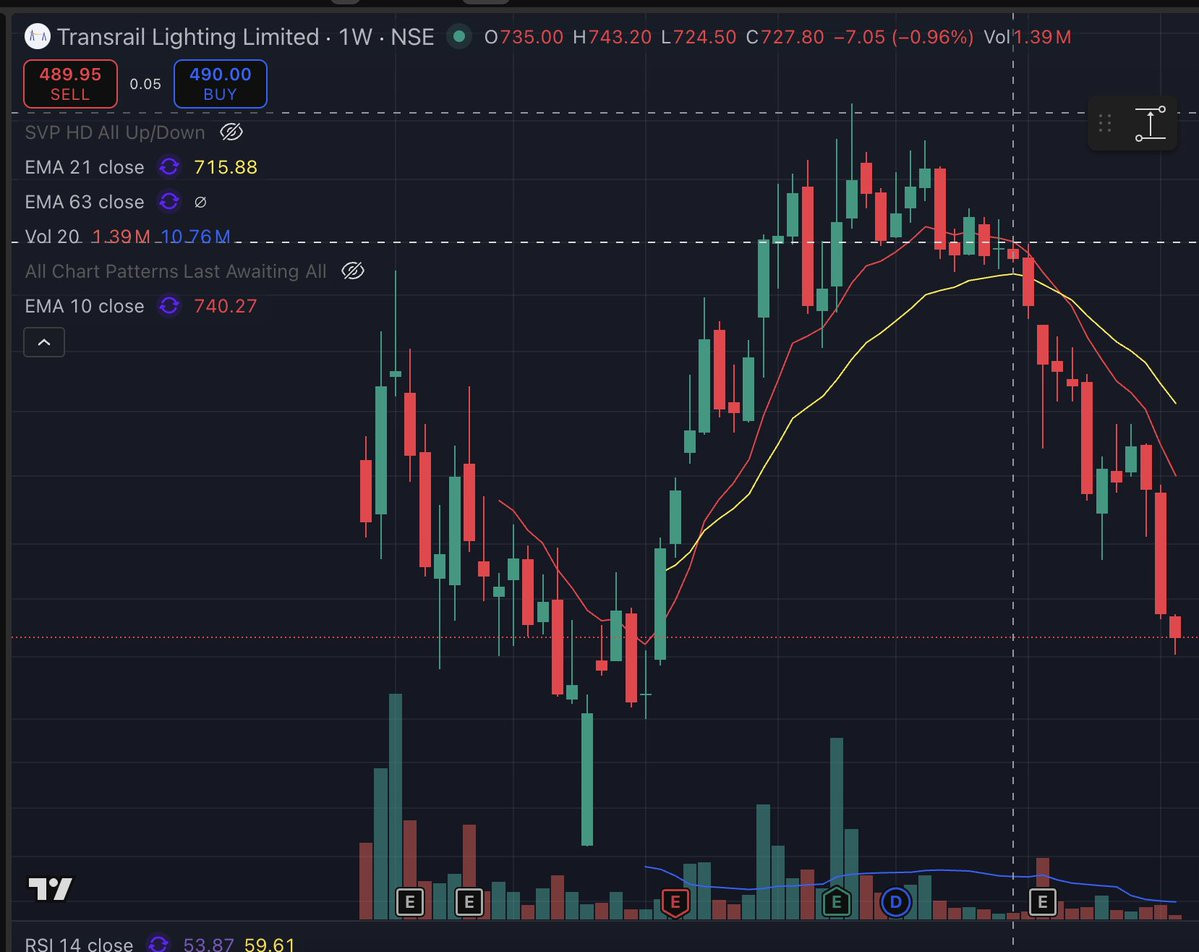Click the empty ∅ value of EMA 63
The image size is (1199, 952).
[x=200, y=202]
